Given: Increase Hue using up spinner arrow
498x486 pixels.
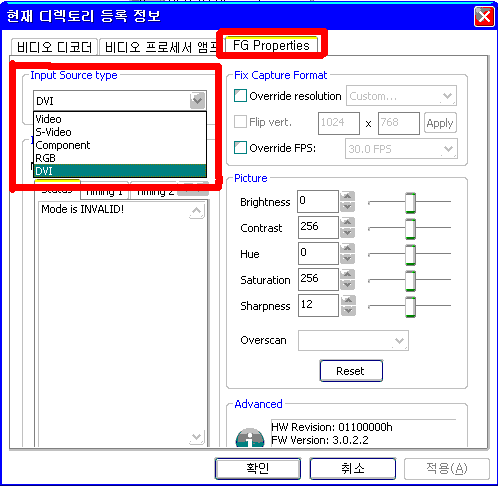Looking at the screenshot, I should (348, 248).
